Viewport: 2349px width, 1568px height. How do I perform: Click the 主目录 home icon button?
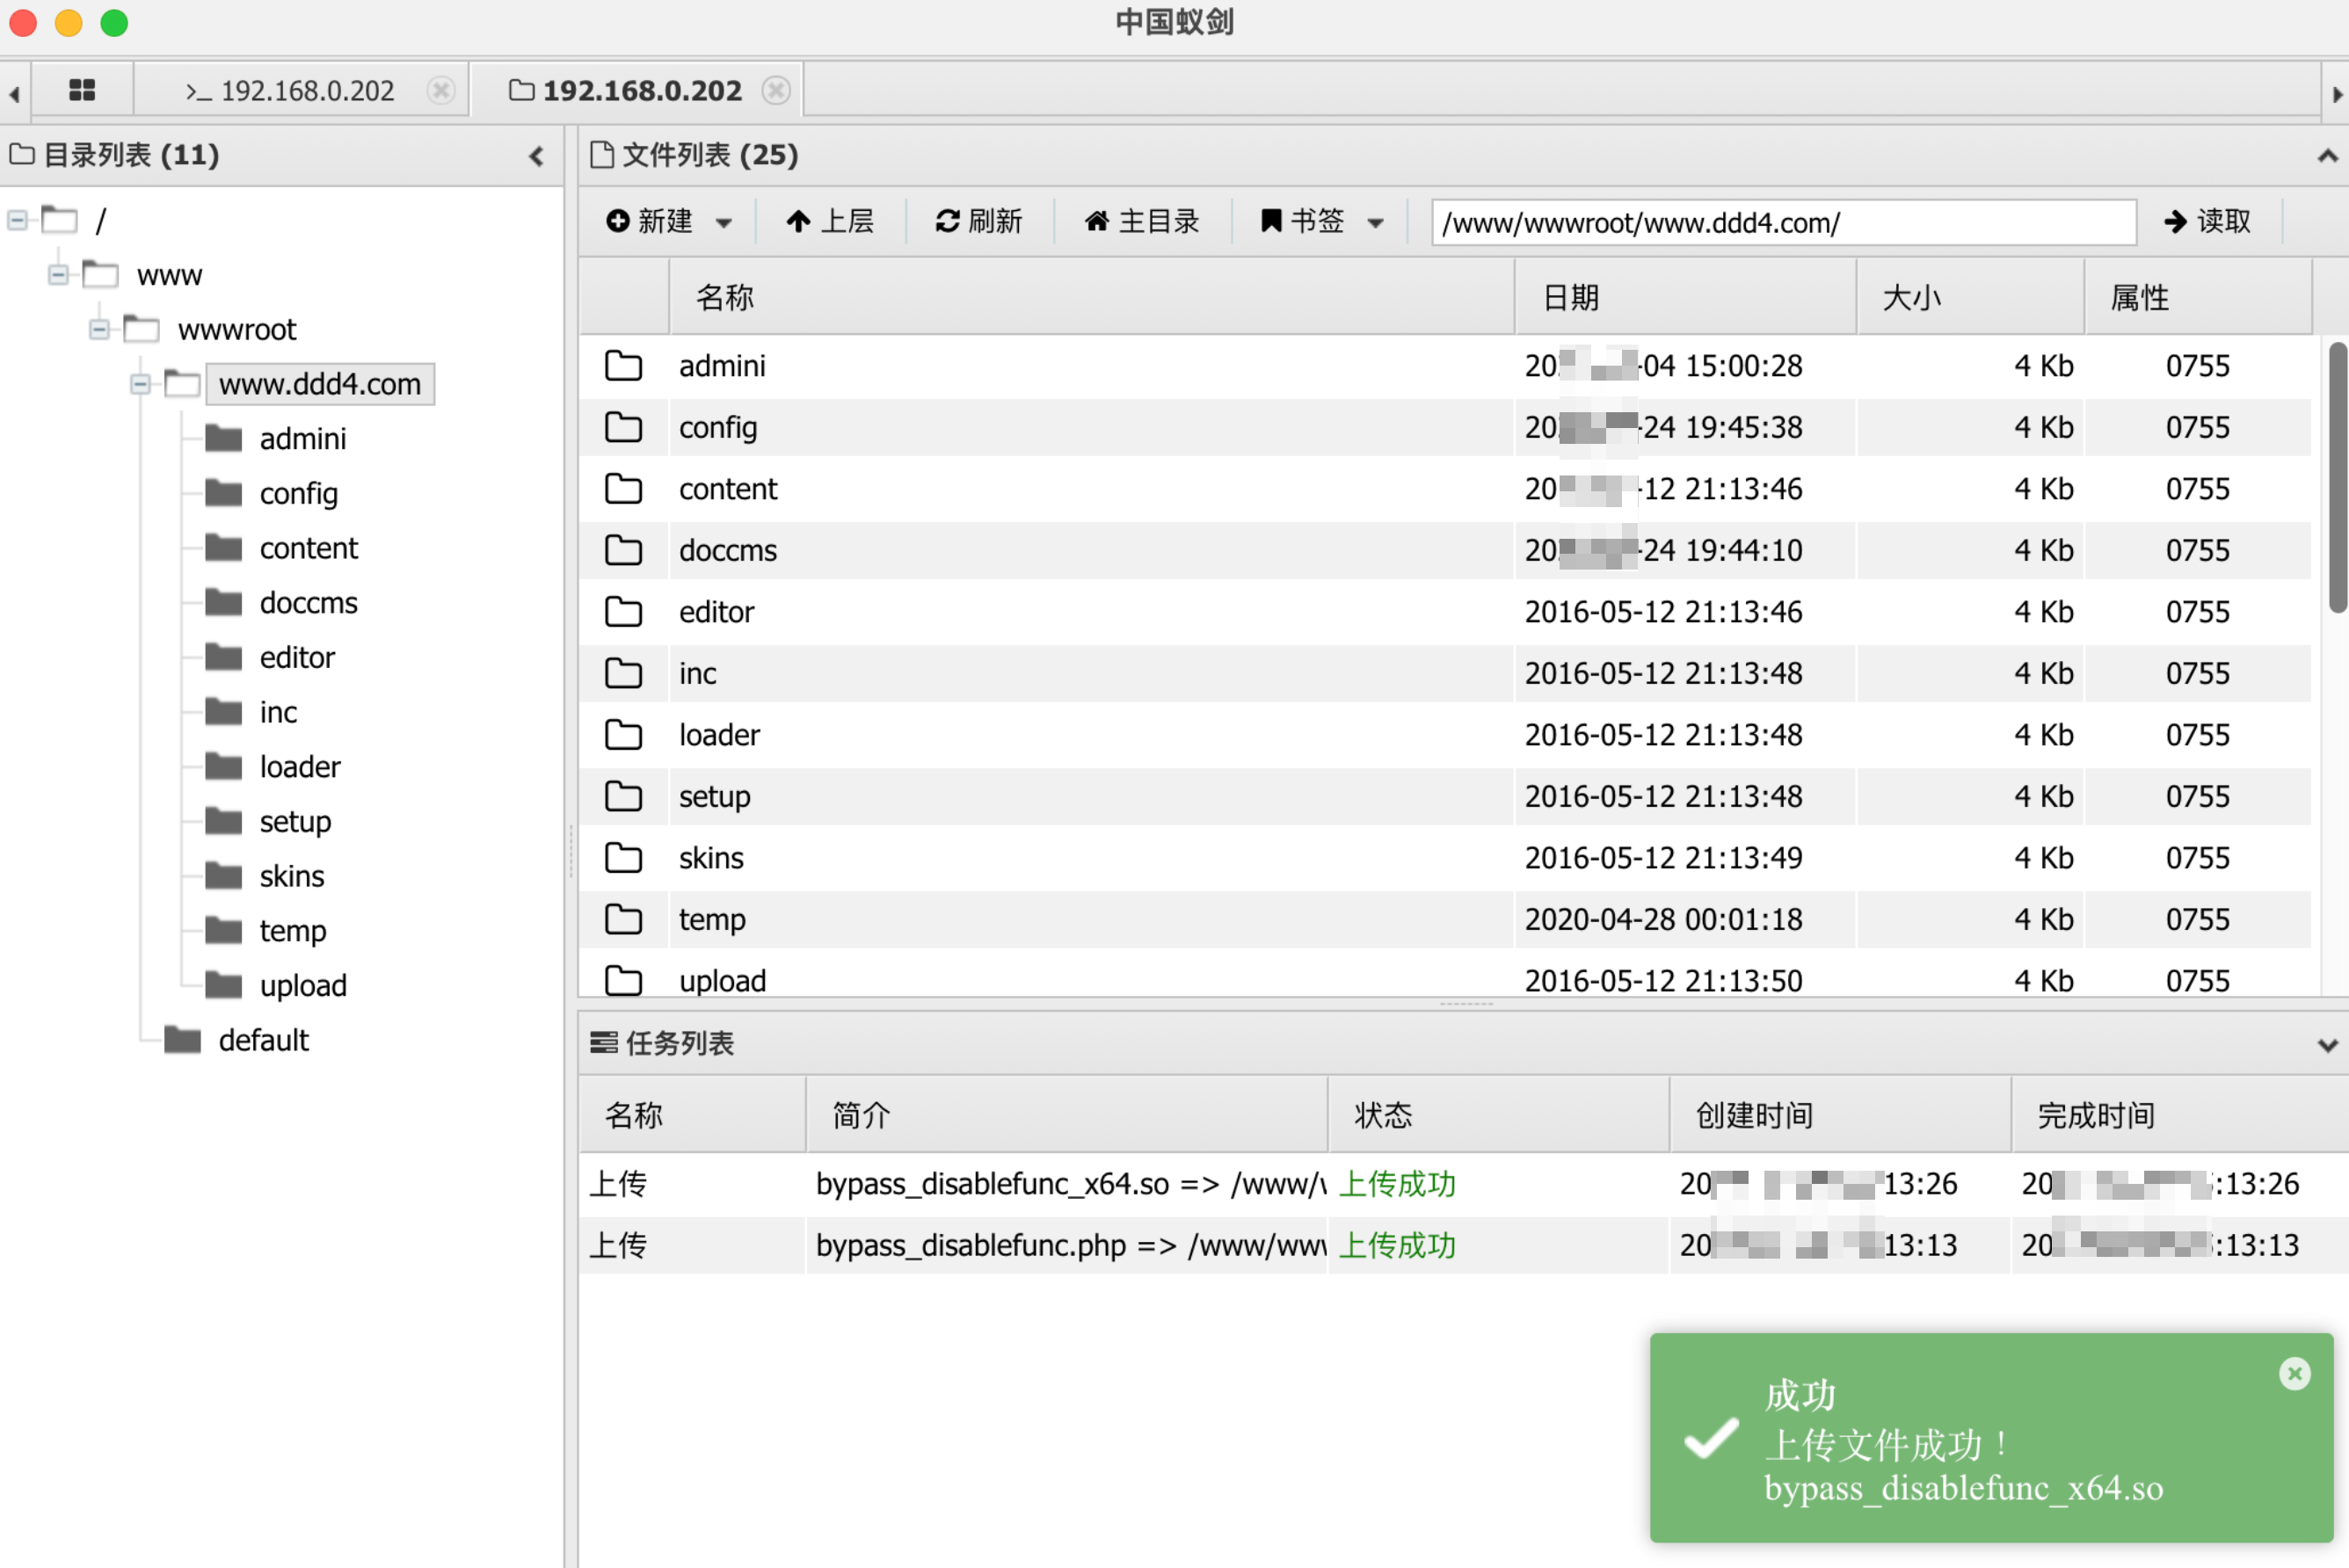pyautogui.click(x=1141, y=221)
